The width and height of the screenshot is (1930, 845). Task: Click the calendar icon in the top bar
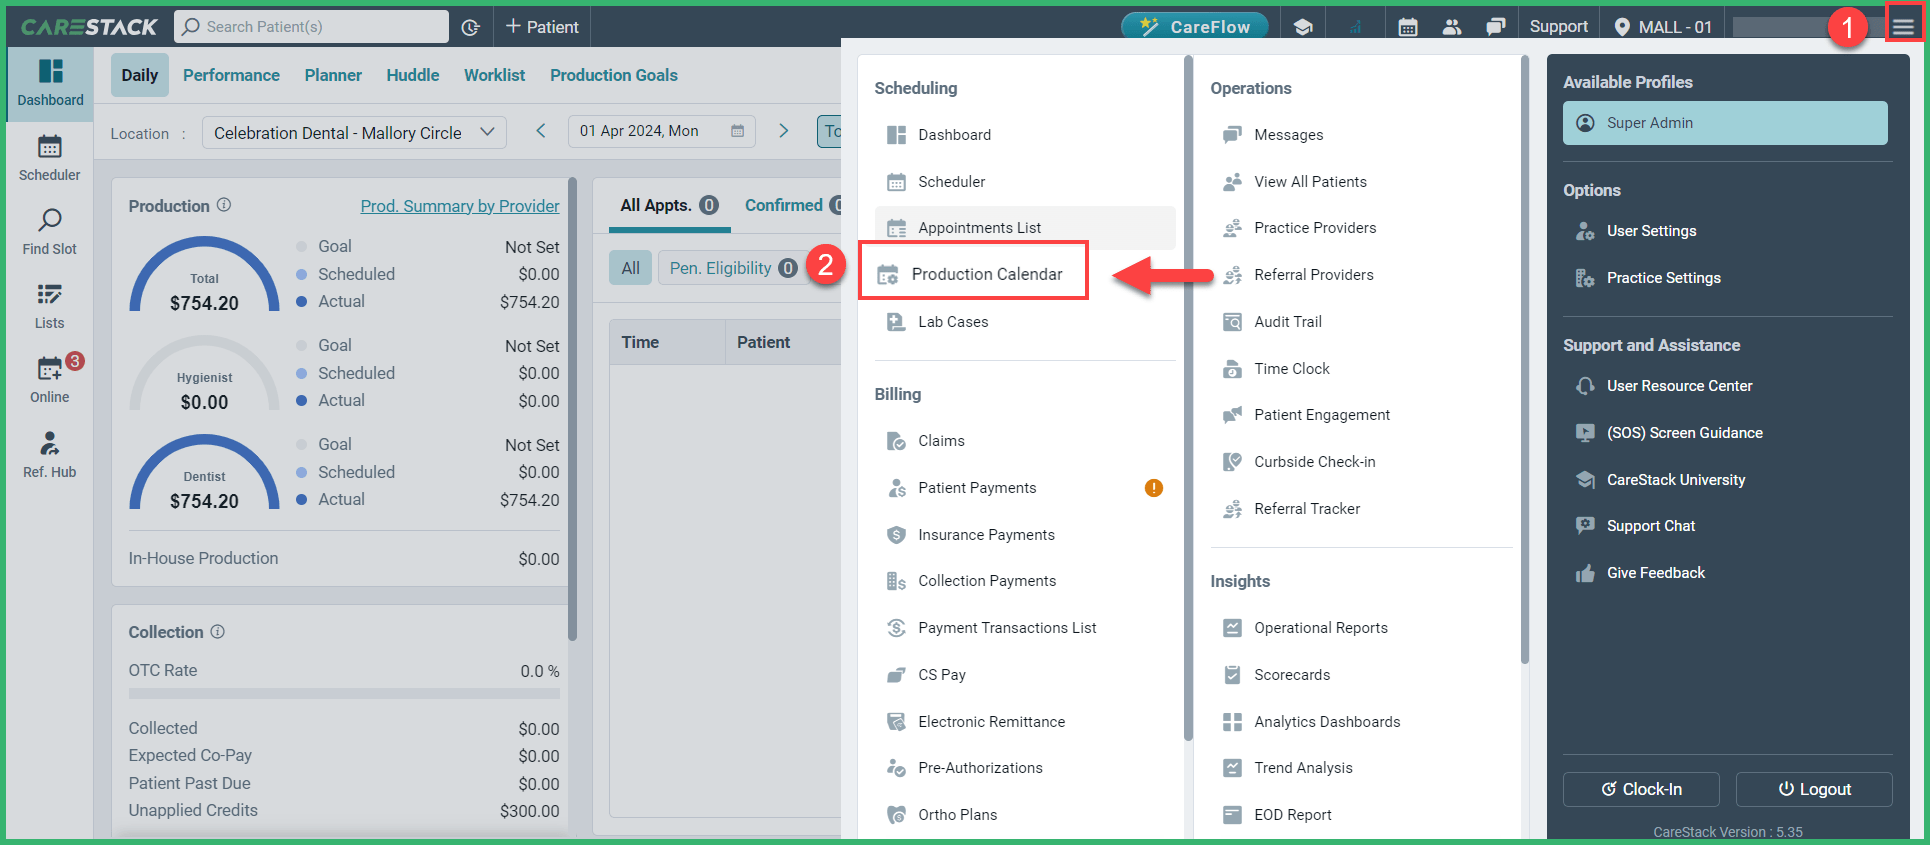click(x=1408, y=27)
